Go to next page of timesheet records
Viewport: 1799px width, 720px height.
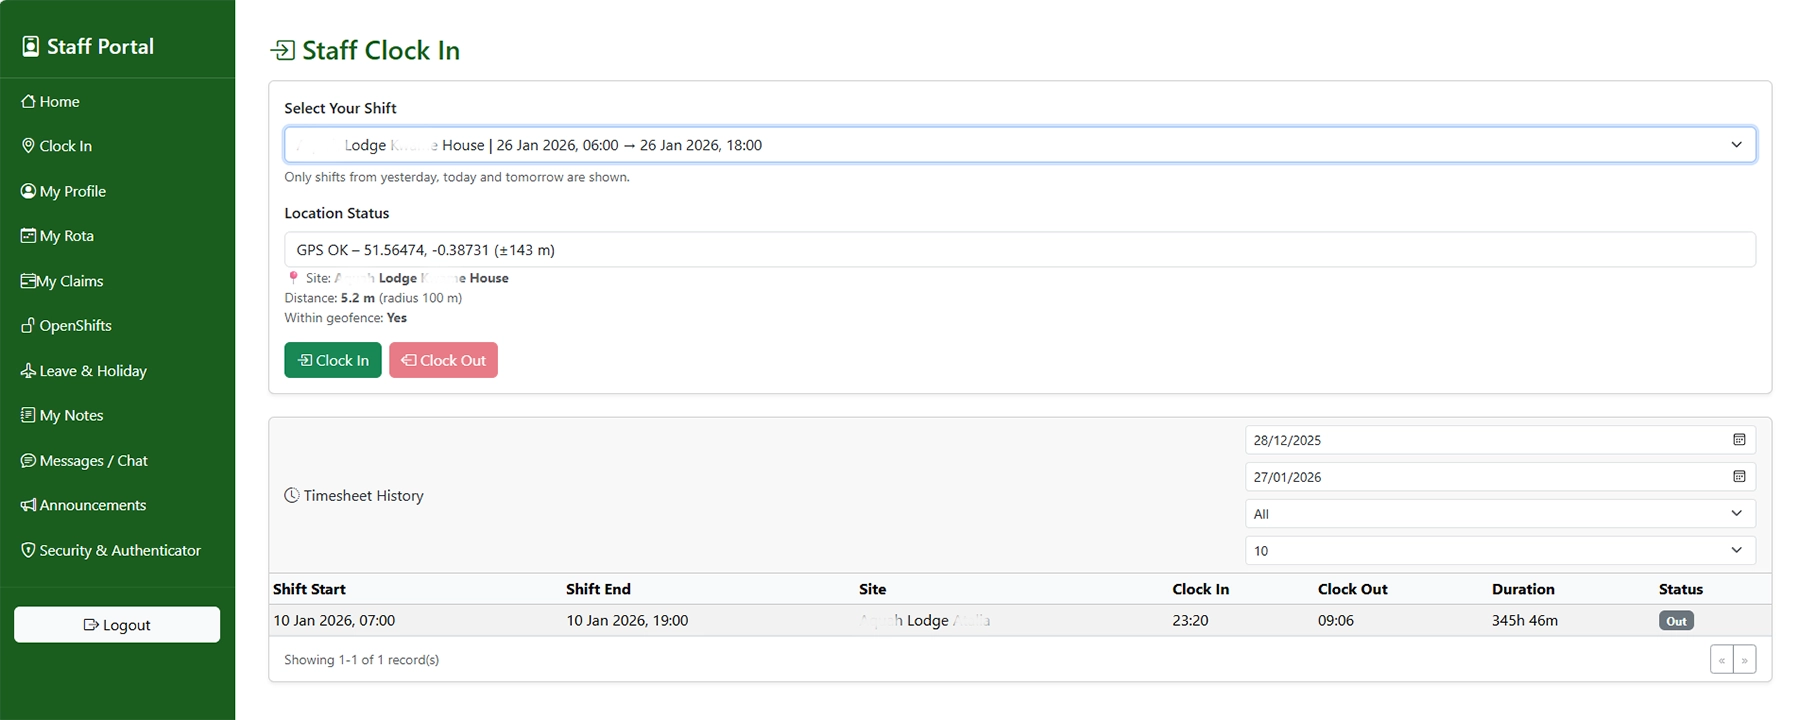1744,660
